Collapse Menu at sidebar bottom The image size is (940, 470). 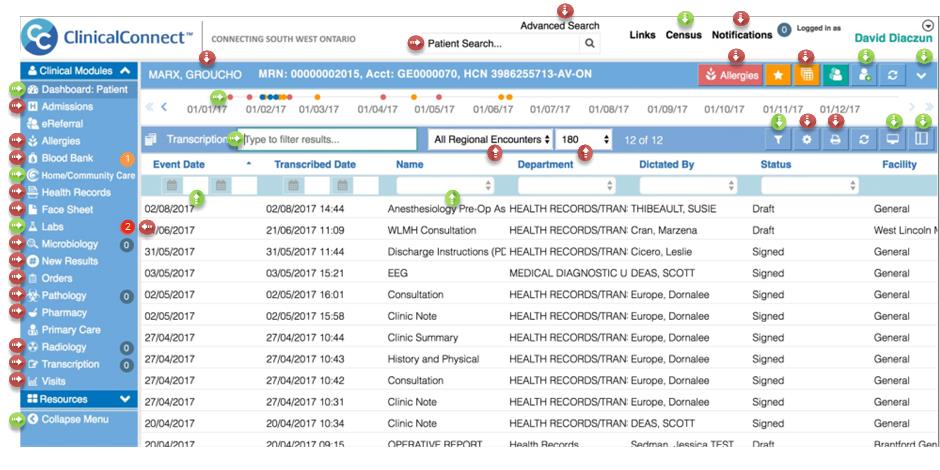coord(68,420)
